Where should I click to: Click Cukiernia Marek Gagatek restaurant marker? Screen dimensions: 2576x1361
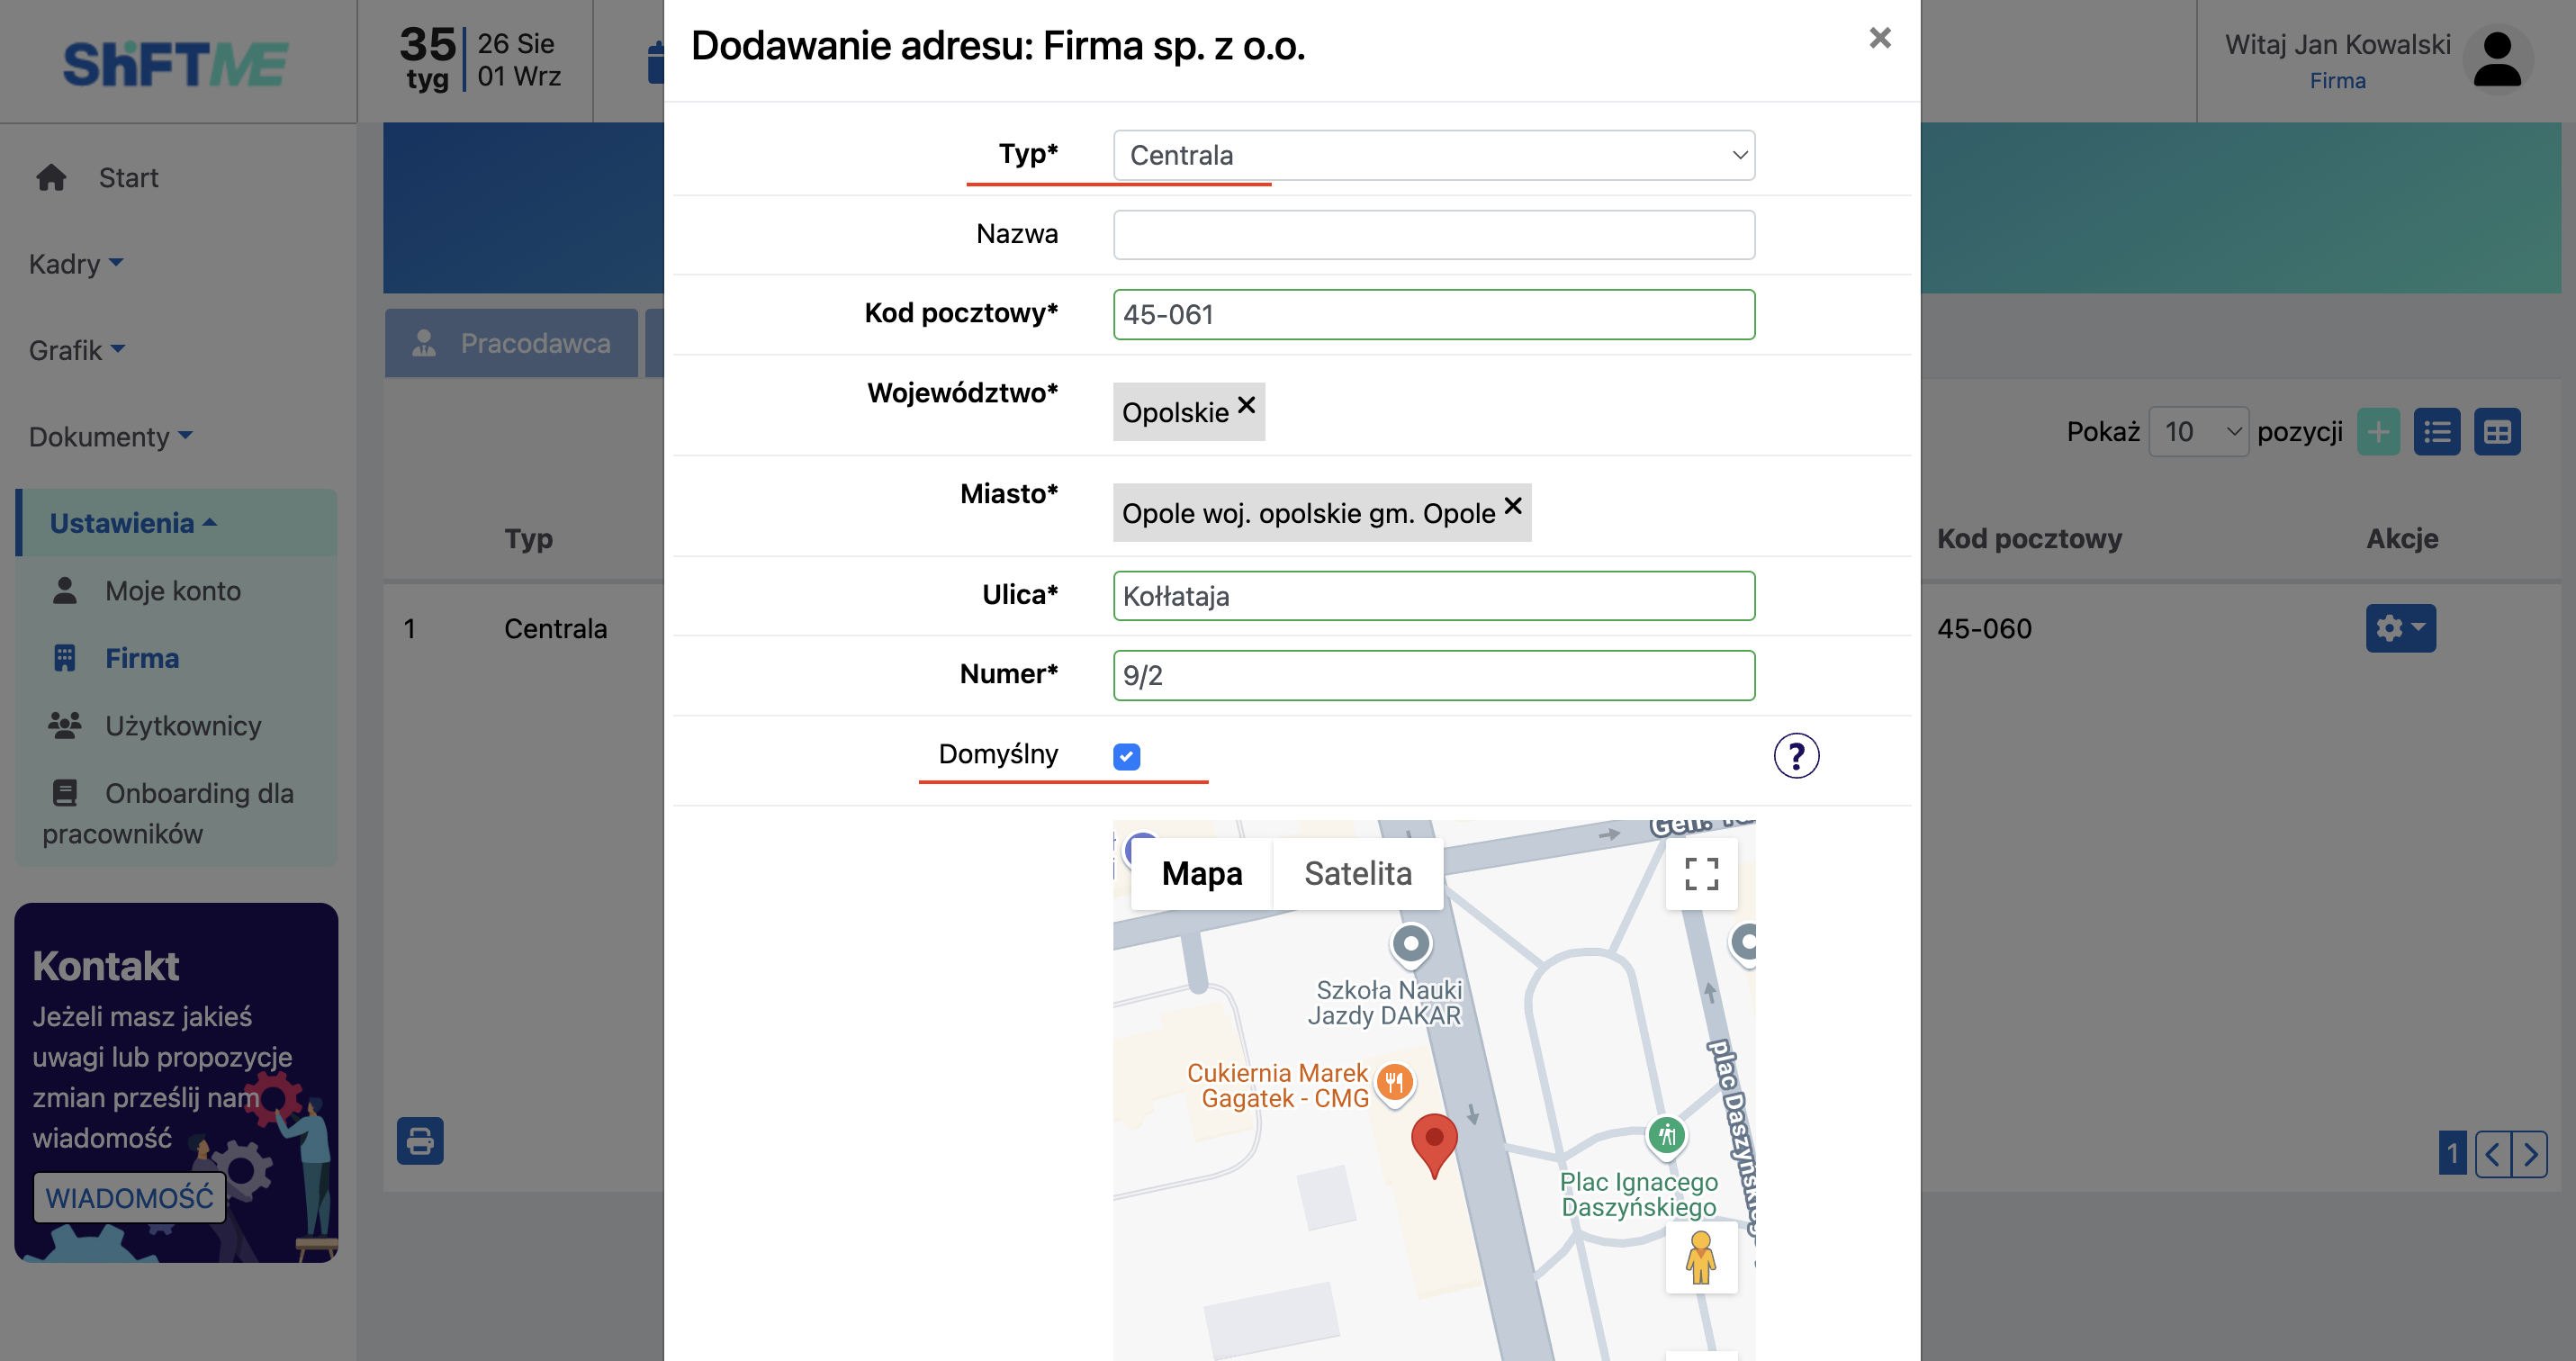1394,1083
